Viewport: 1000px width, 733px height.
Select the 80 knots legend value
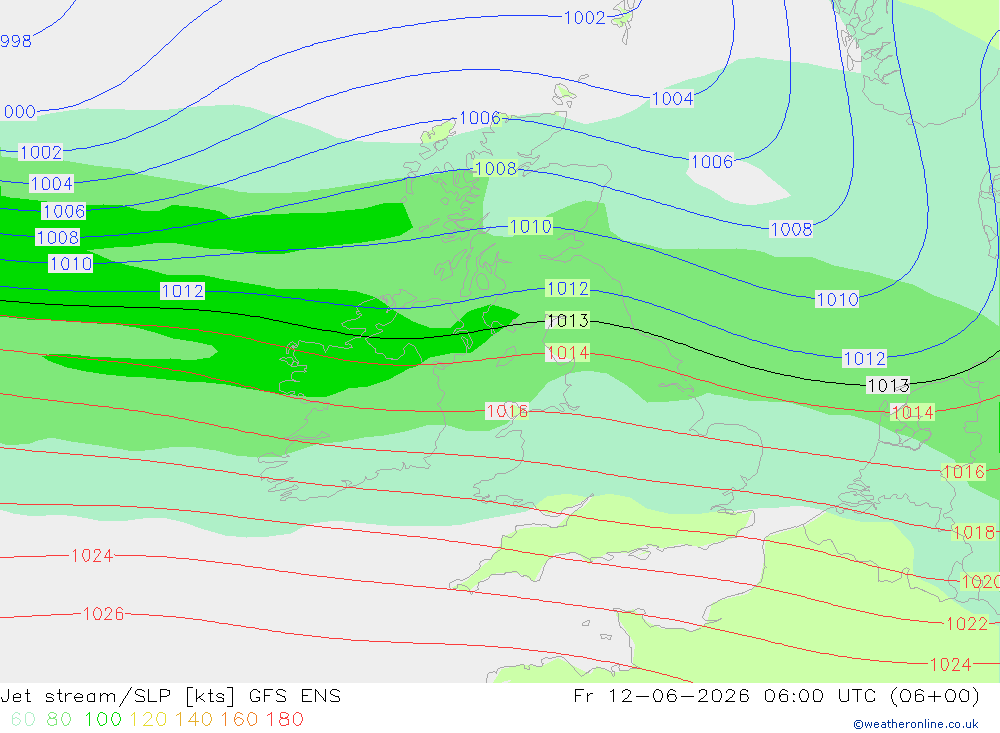[59, 719]
